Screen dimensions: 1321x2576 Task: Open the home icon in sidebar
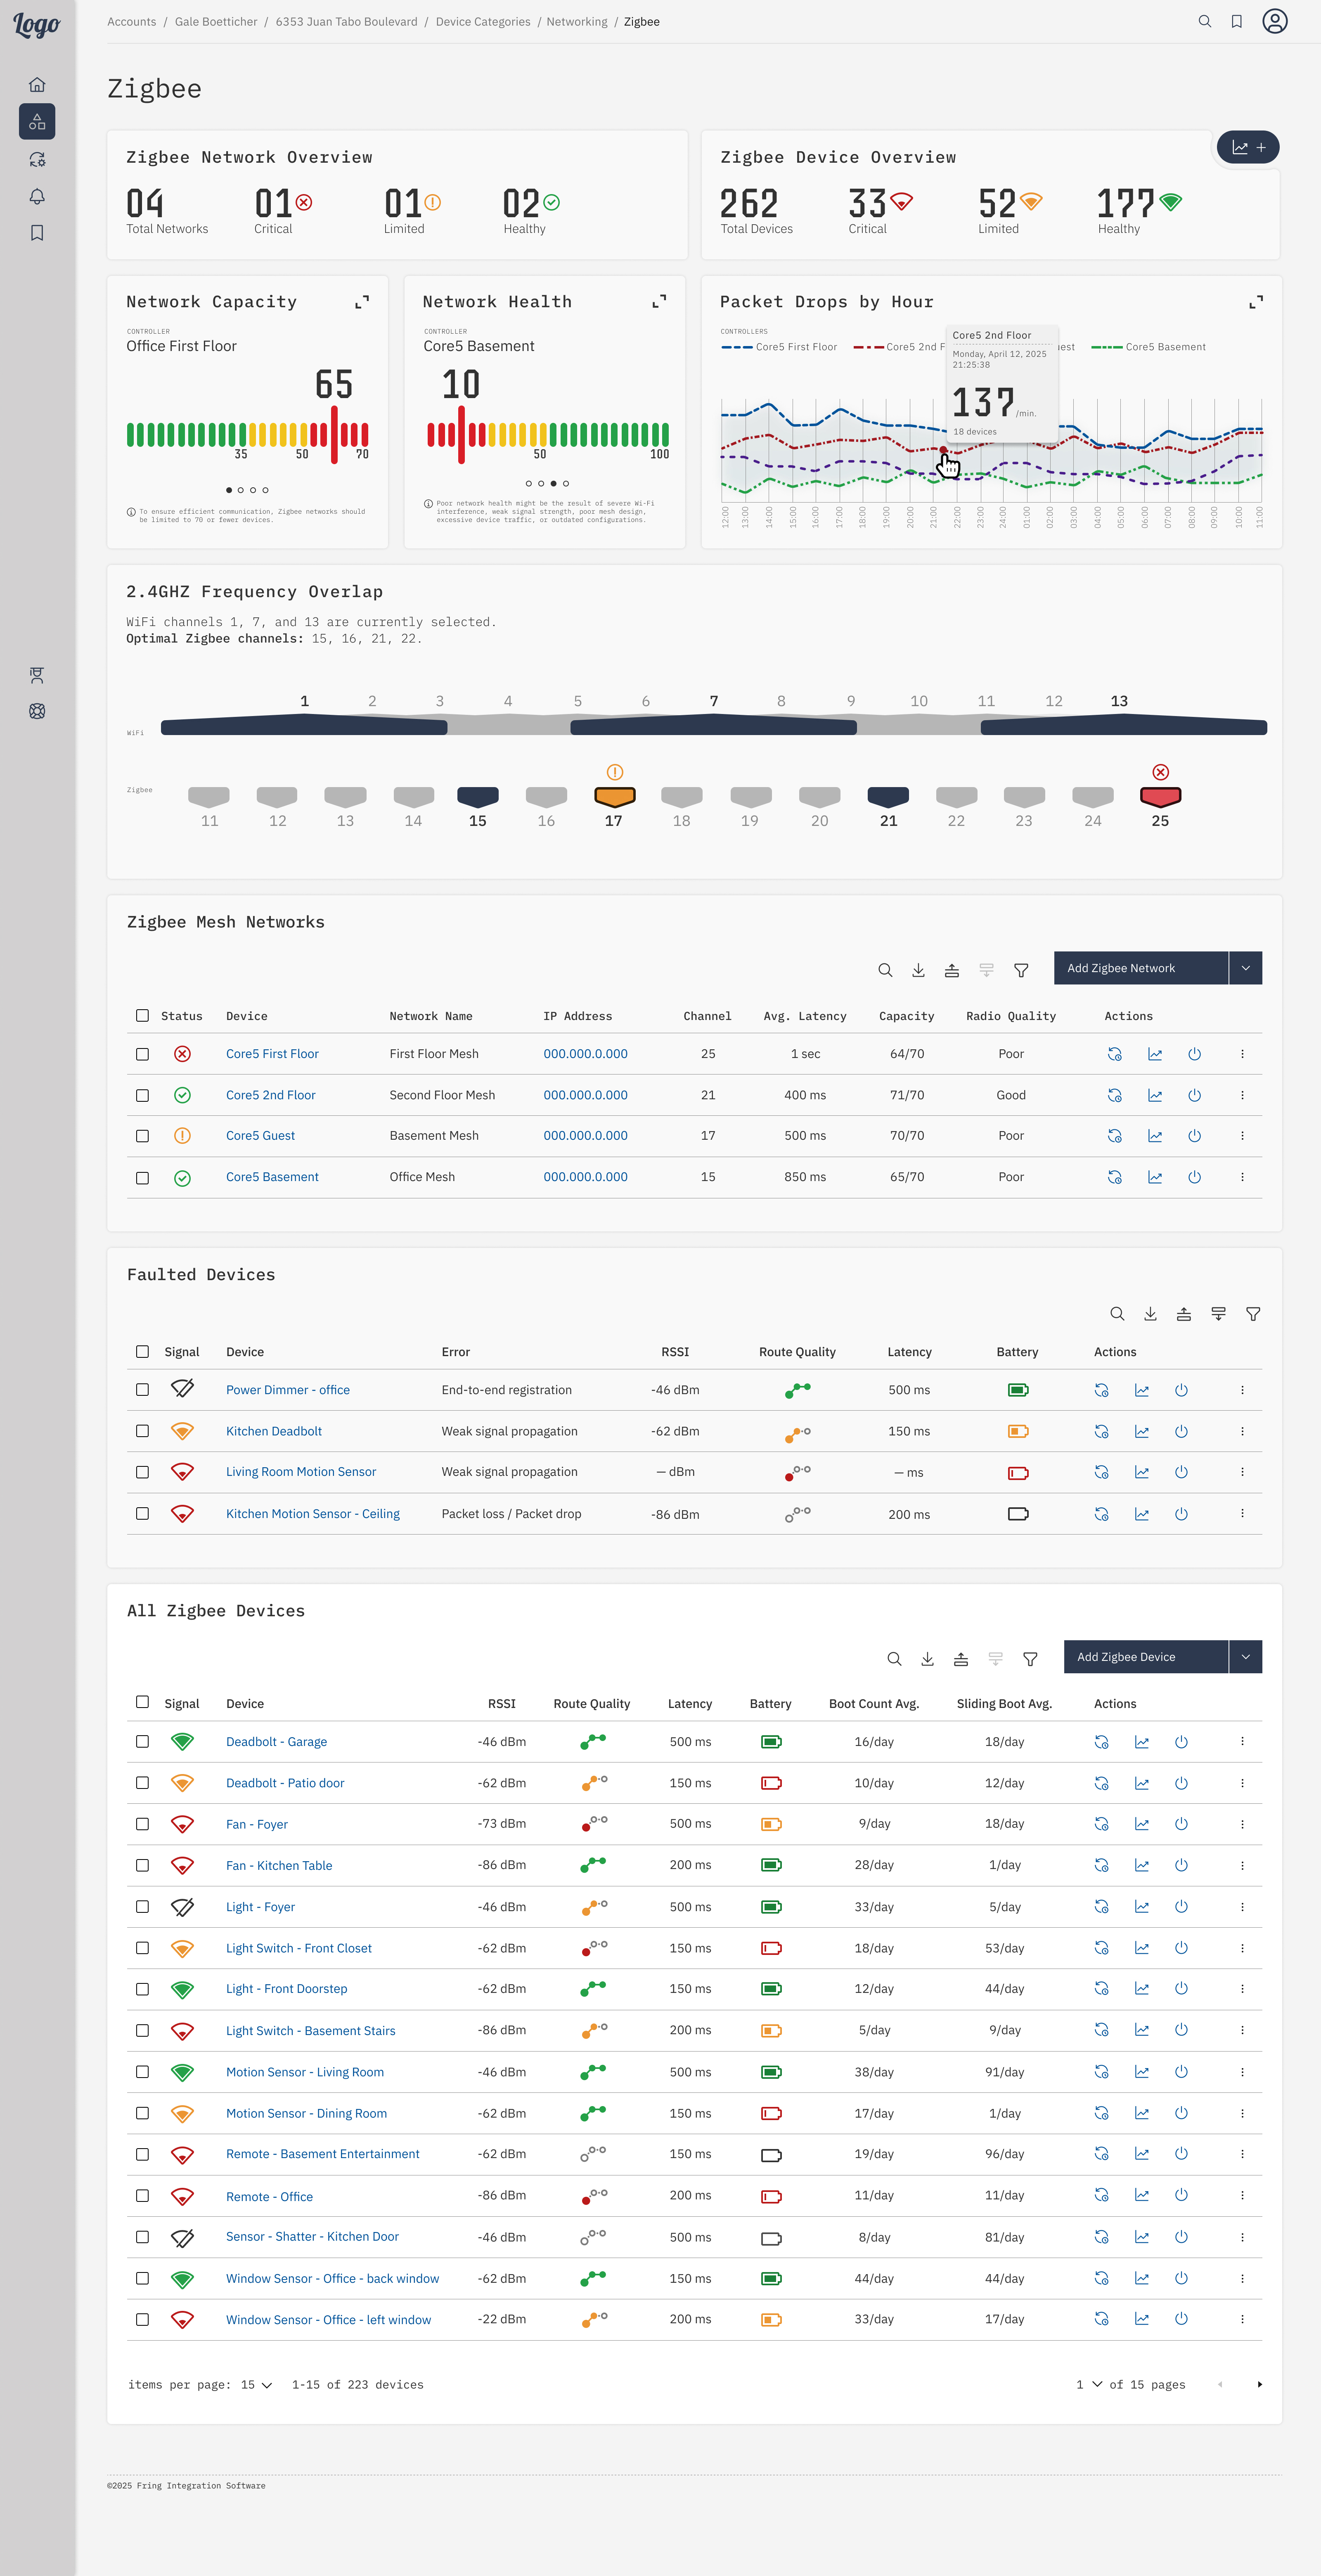pos(37,85)
